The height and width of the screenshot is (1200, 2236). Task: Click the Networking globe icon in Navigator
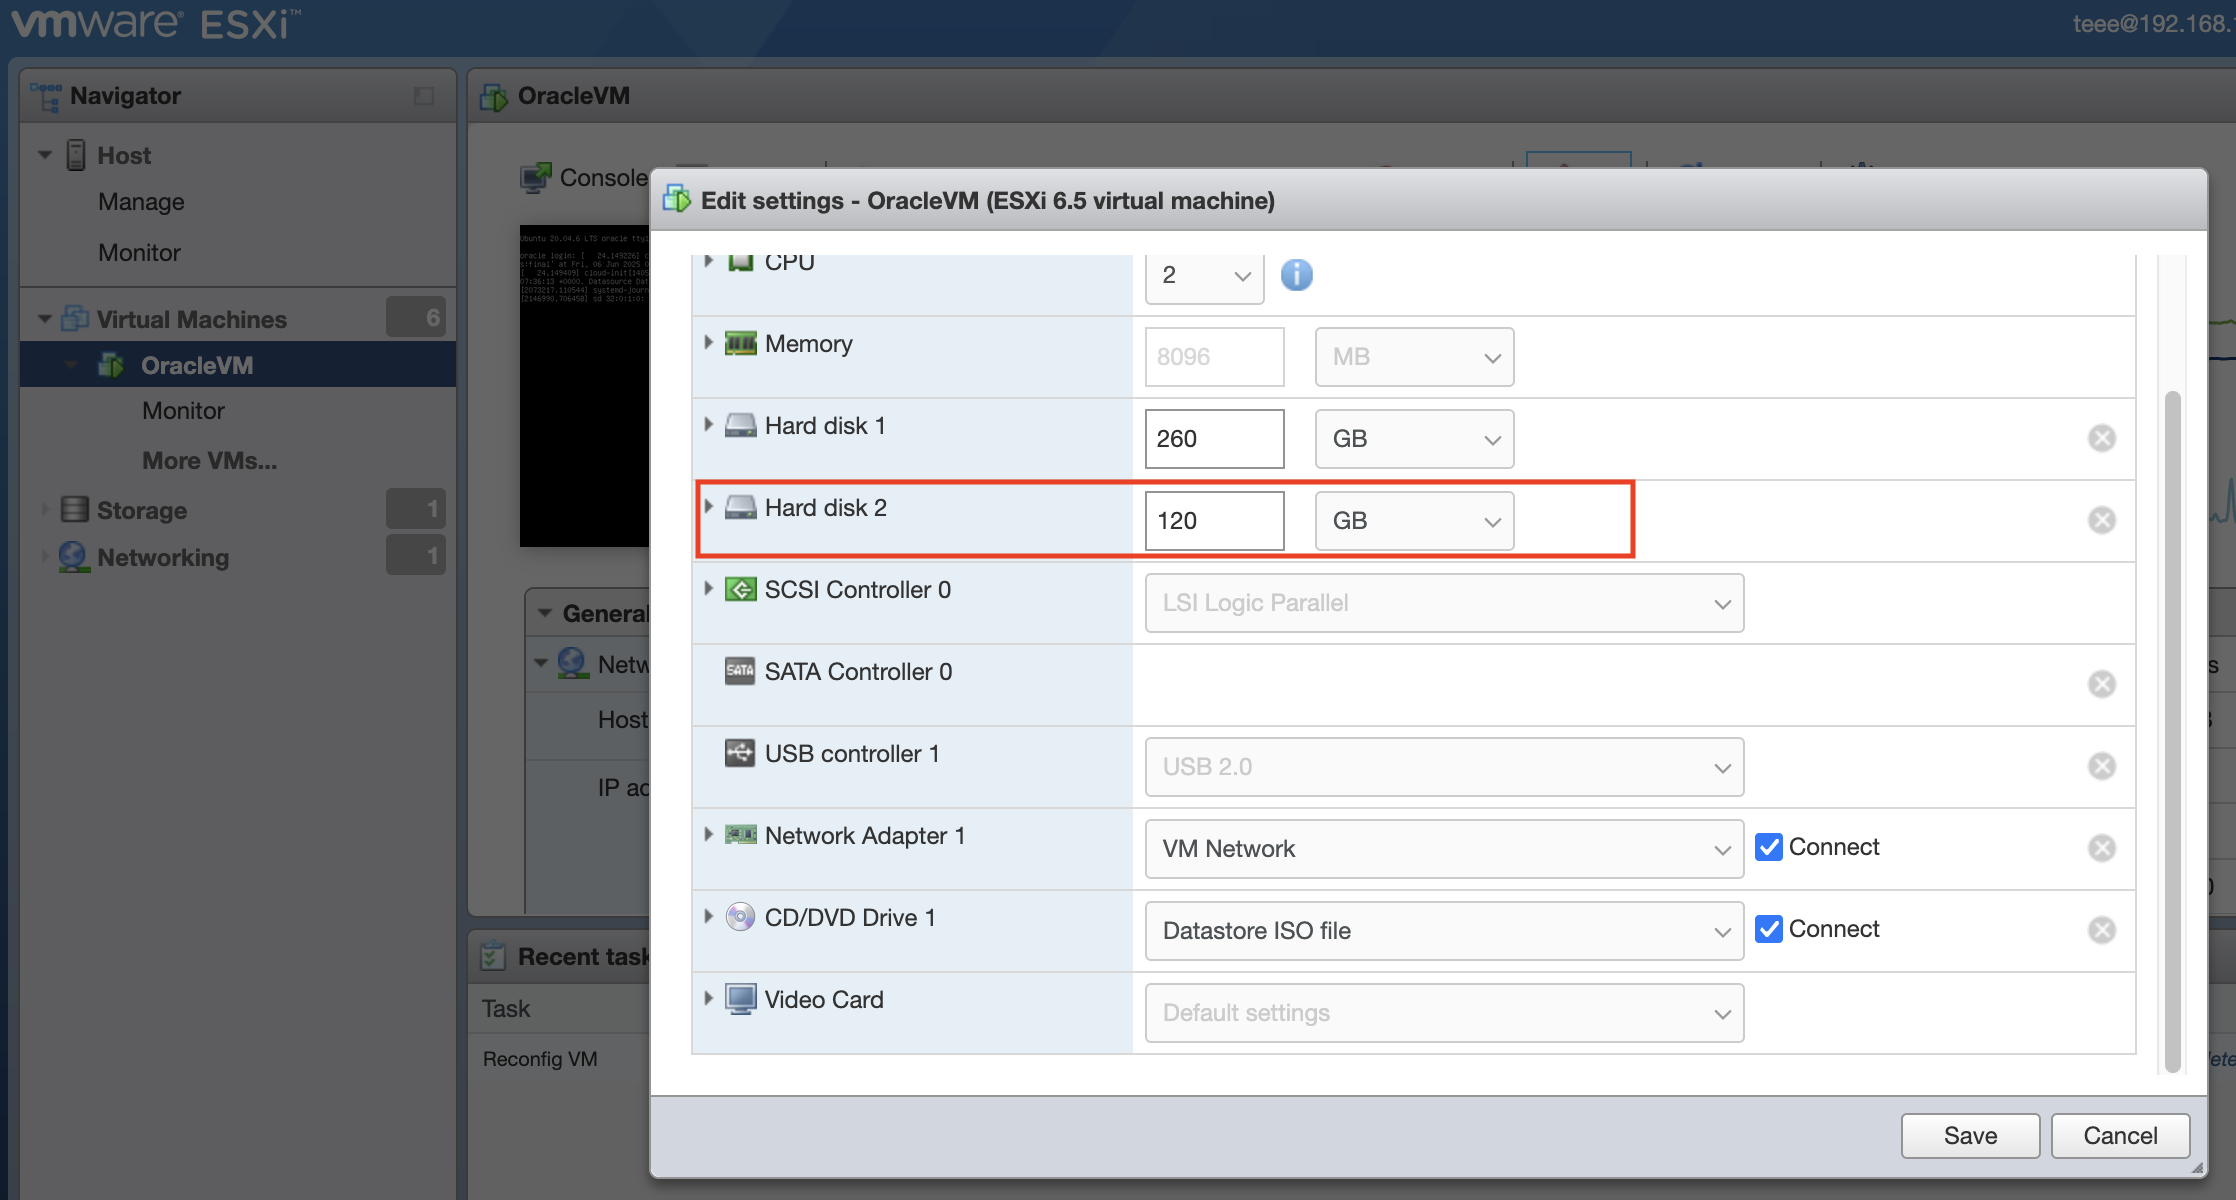pos(73,556)
